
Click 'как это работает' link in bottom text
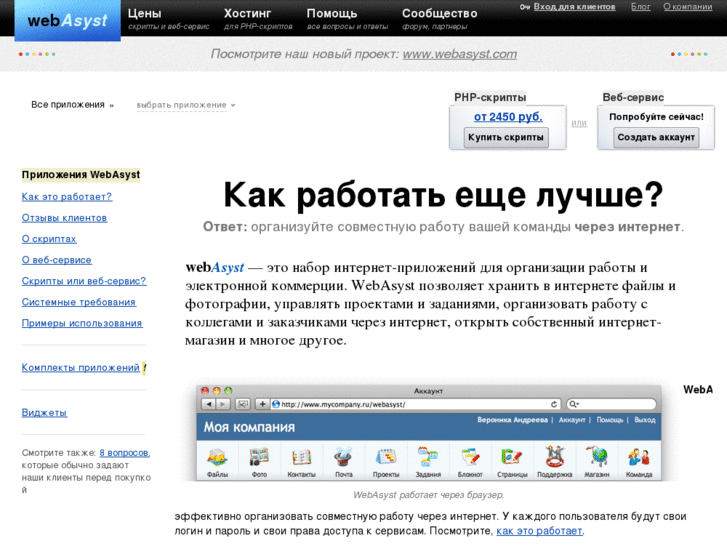coord(539,531)
